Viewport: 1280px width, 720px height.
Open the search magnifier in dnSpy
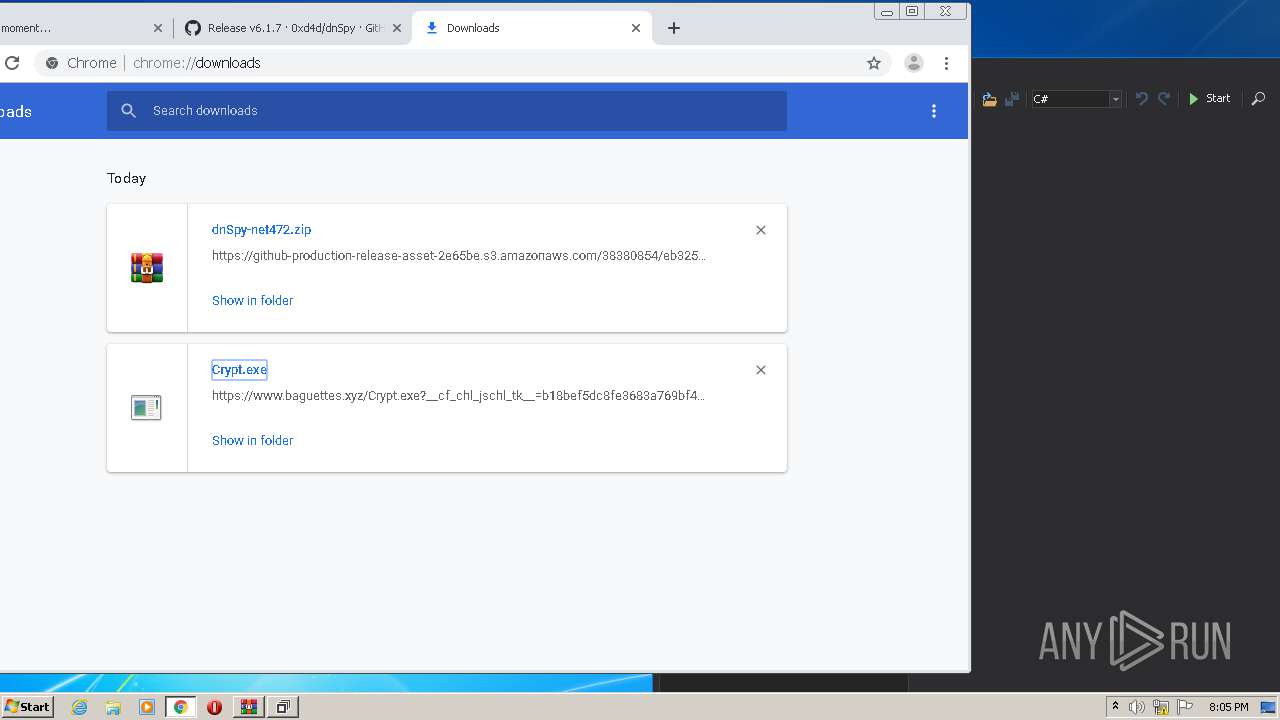tap(1258, 99)
